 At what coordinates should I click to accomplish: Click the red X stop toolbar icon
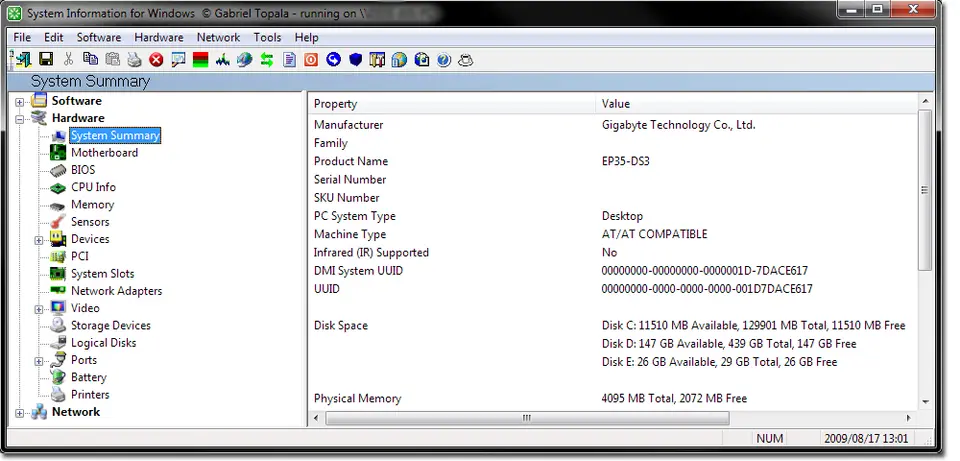pos(156,60)
